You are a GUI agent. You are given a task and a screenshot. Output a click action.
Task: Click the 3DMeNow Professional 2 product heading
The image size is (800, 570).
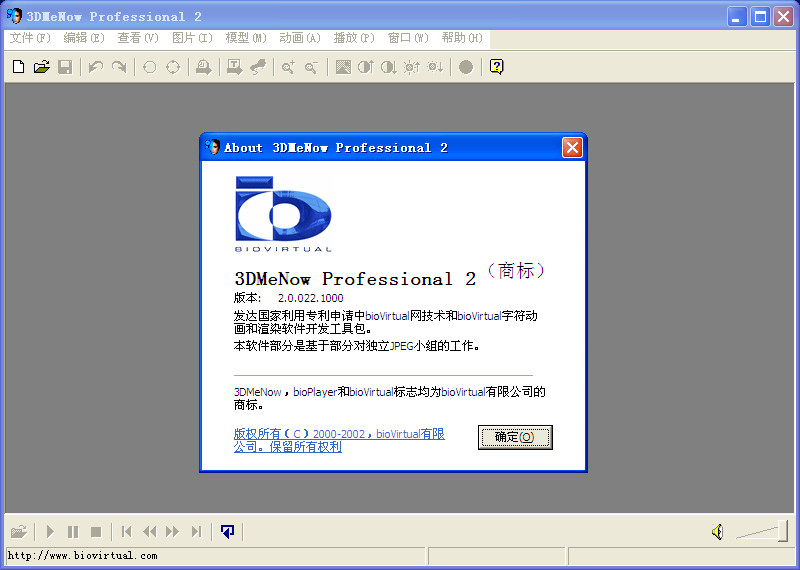355,279
